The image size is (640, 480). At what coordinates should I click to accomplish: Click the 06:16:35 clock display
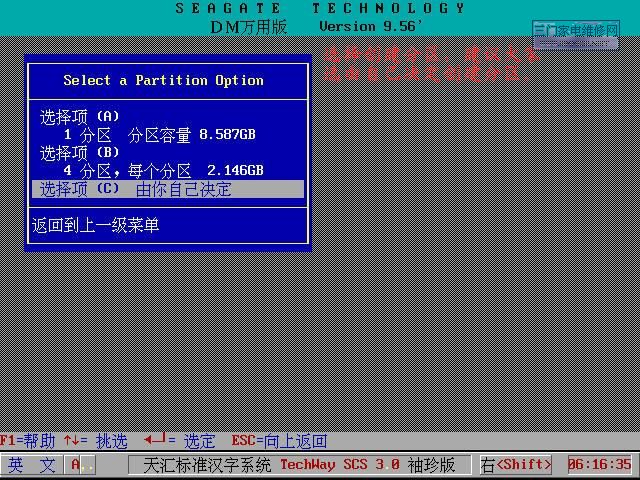(x=600, y=465)
